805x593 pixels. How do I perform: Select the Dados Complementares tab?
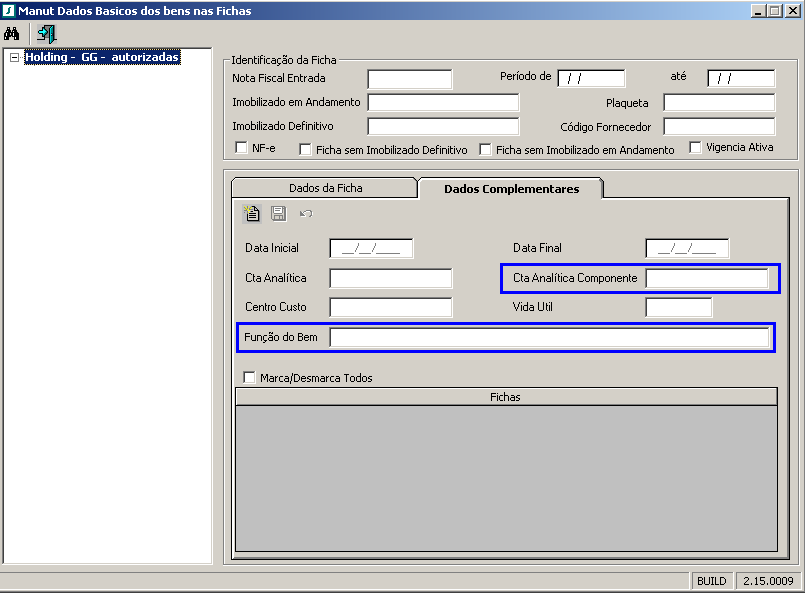(x=511, y=188)
